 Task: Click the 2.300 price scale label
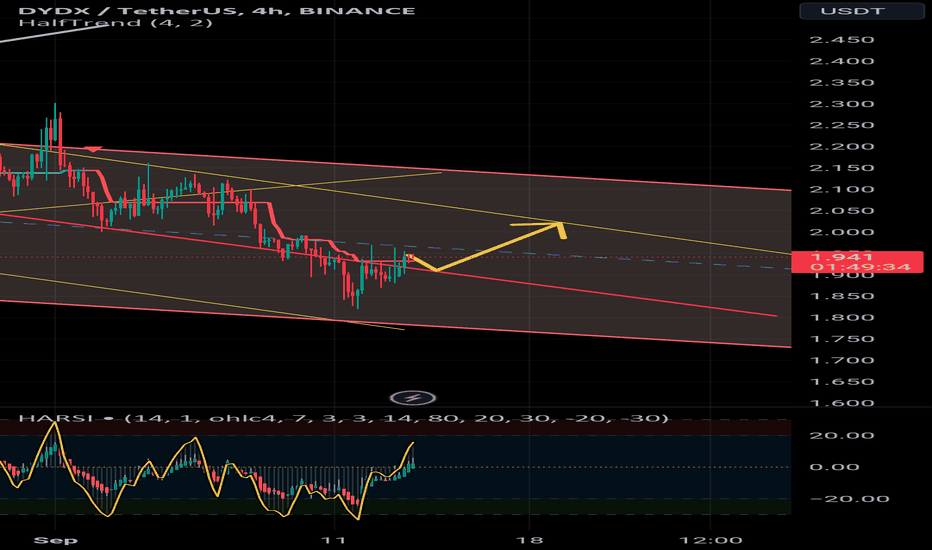click(x=842, y=104)
